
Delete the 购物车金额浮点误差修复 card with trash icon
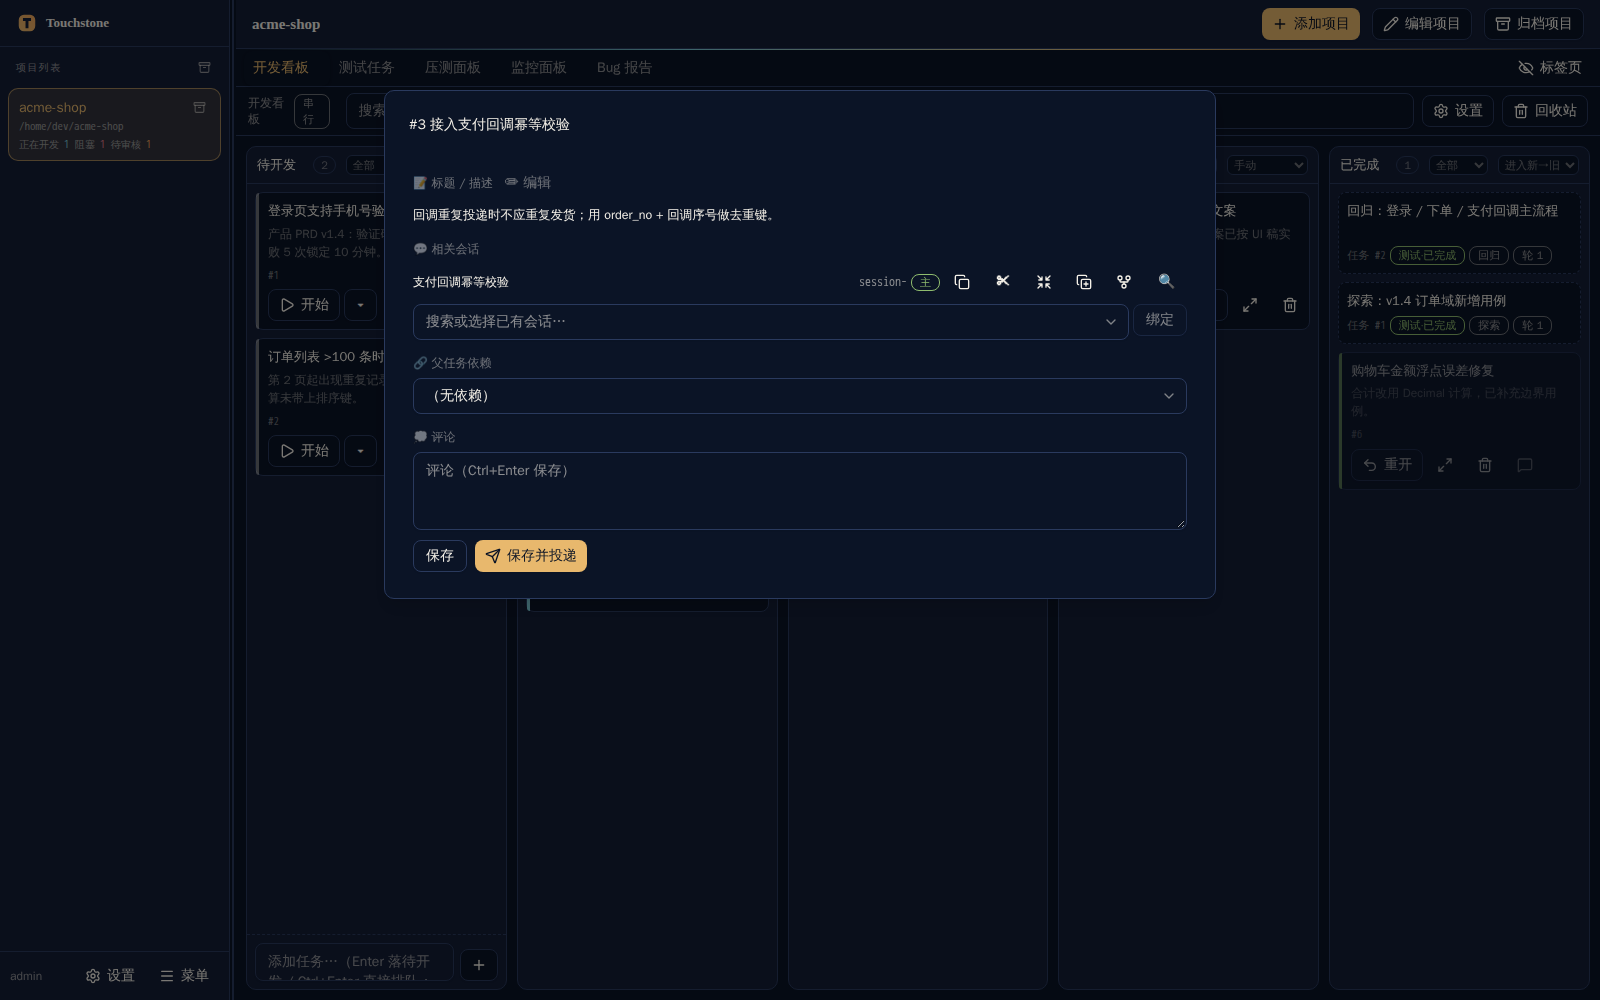pos(1485,465)
